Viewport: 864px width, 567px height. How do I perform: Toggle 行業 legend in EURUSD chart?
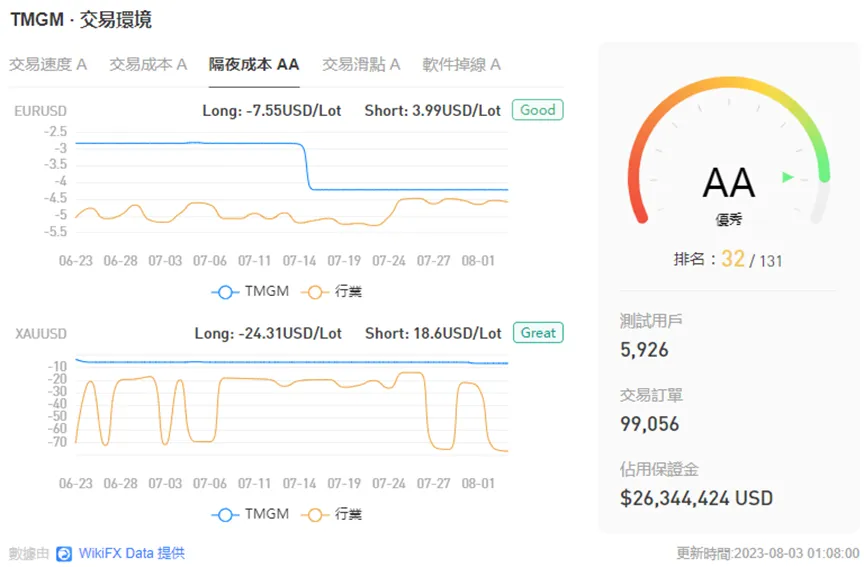pyautogui.click(x=331, y=291)
